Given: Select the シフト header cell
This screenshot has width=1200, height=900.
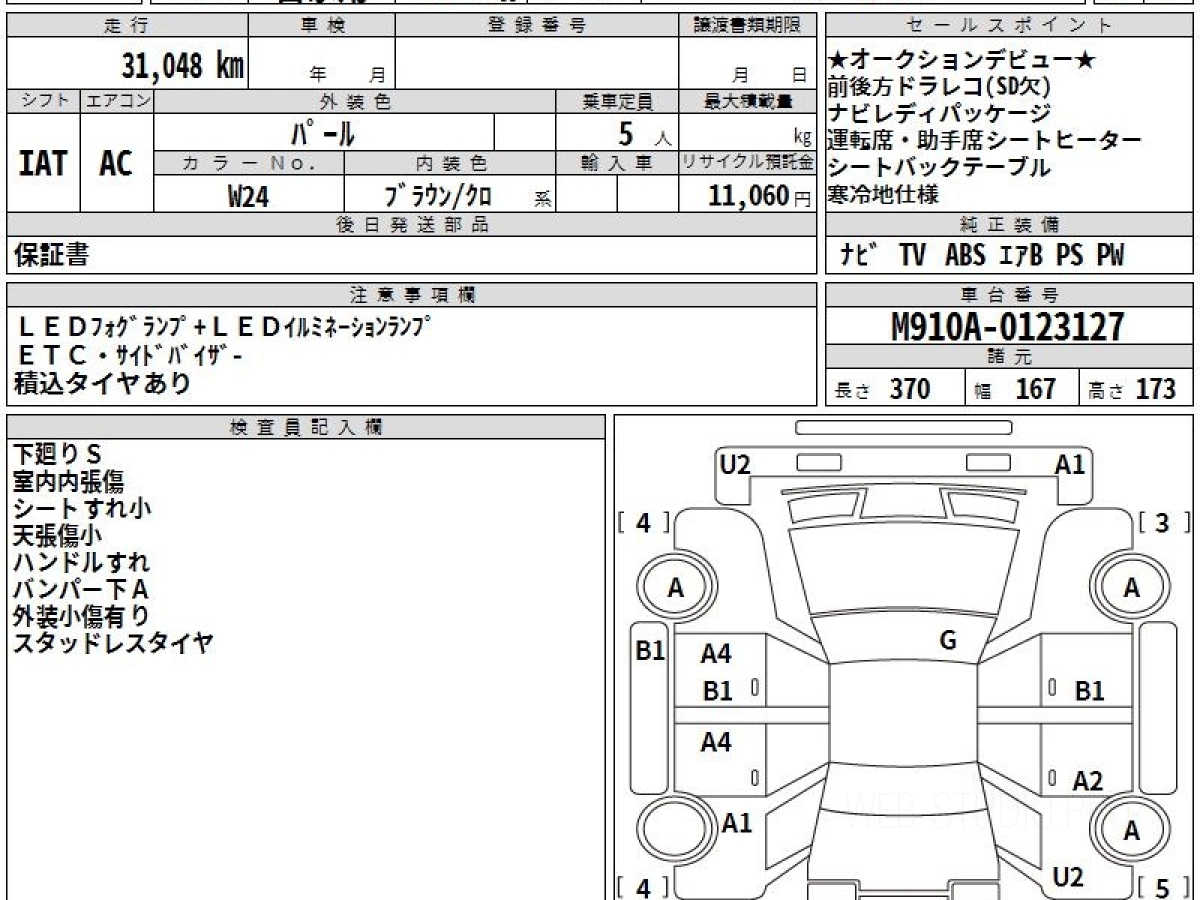Looking at the screenshot, I should (x=43, y=101).
